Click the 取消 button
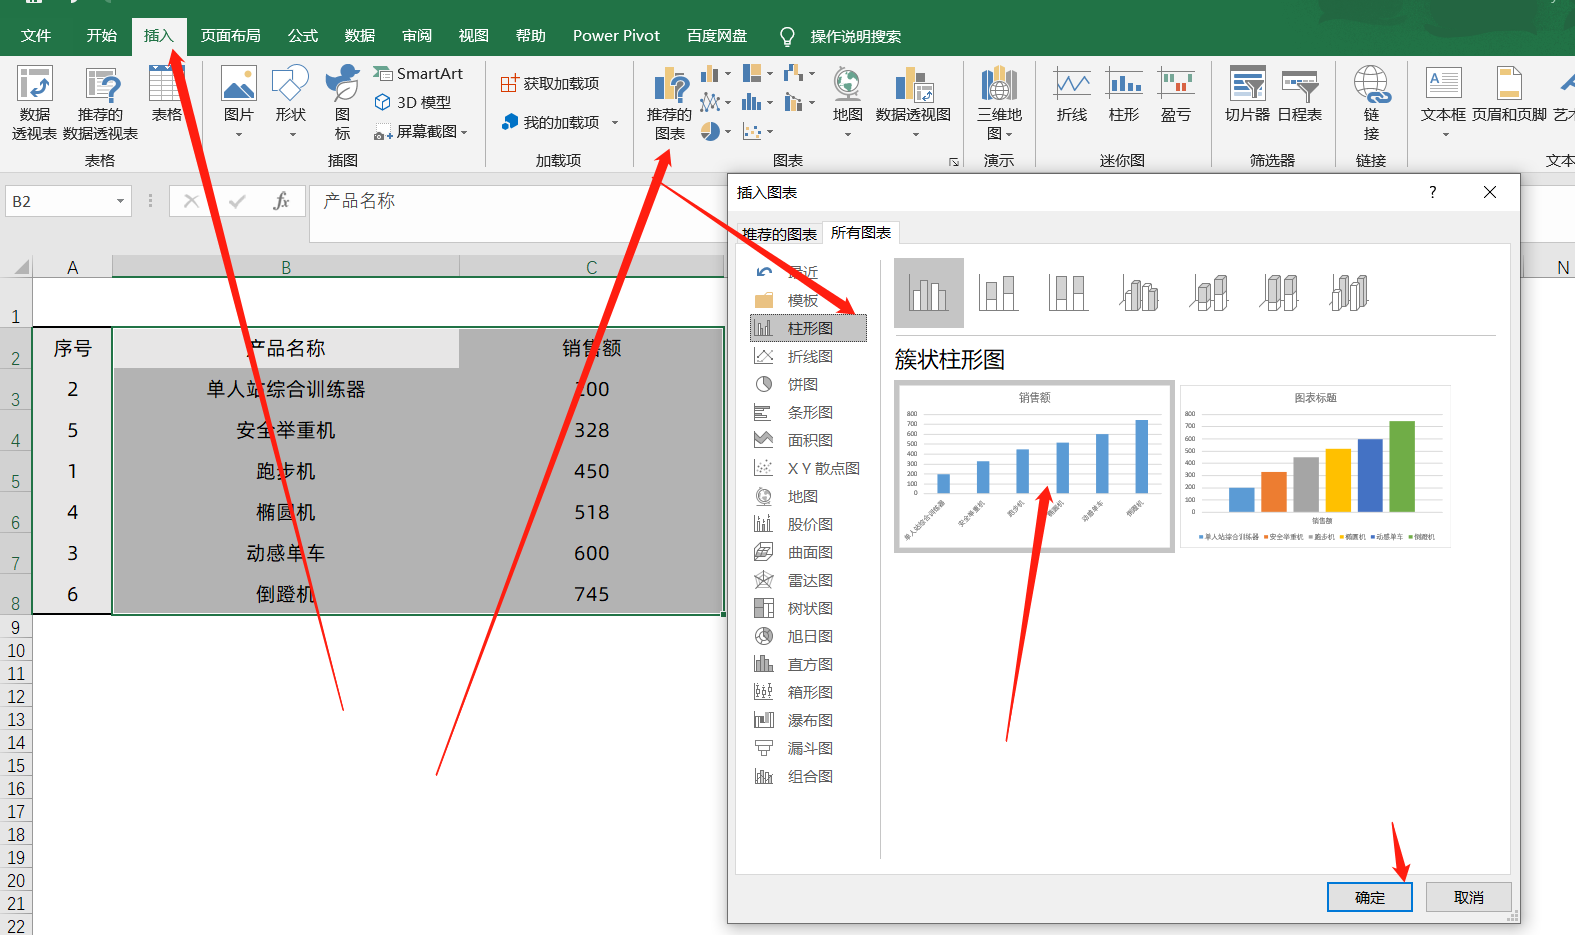This screenshot has height=935, width=1575. (x=1468, y=897)
